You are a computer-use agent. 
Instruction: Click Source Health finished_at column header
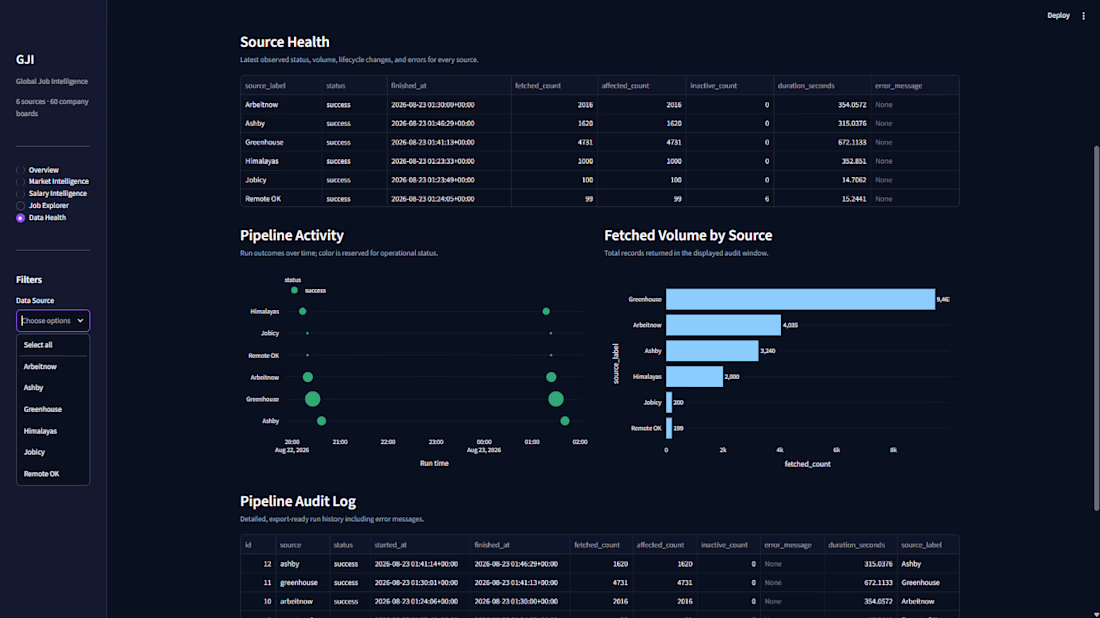tap(449, 86)
